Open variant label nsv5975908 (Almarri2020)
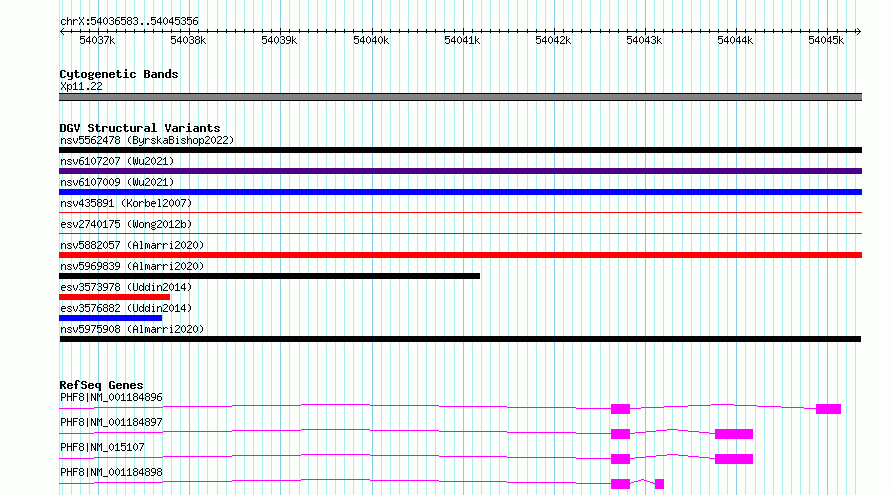Viewport: 890px width, 495px height. (x=132, y=329)
